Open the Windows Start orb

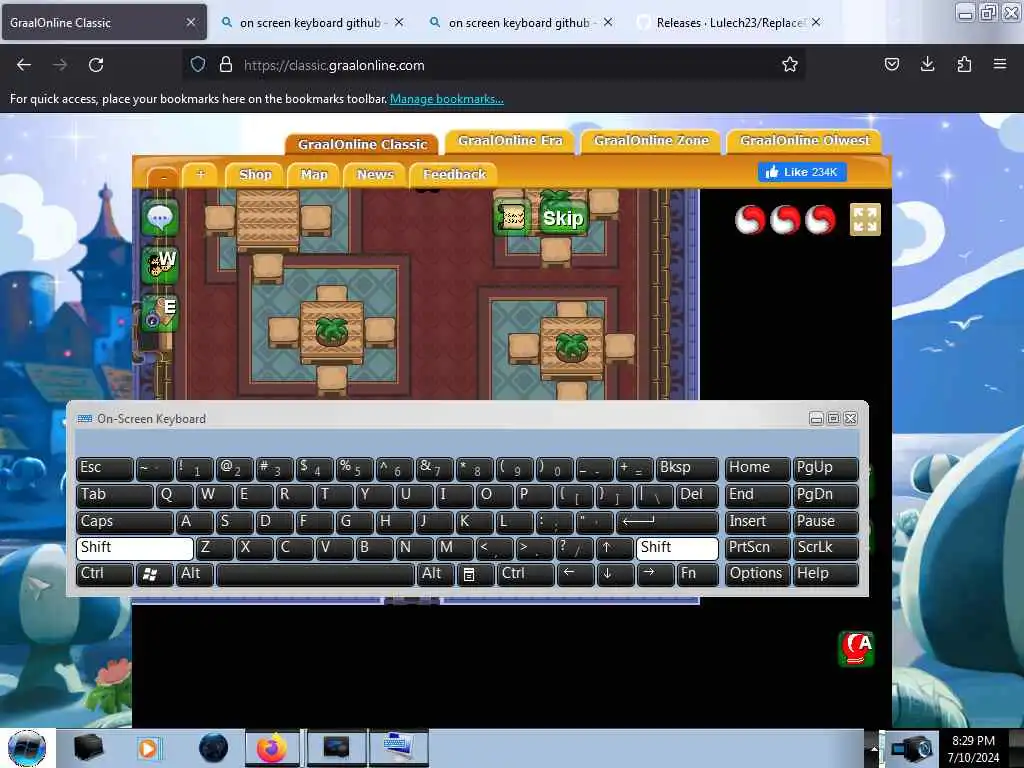(27, 748)
